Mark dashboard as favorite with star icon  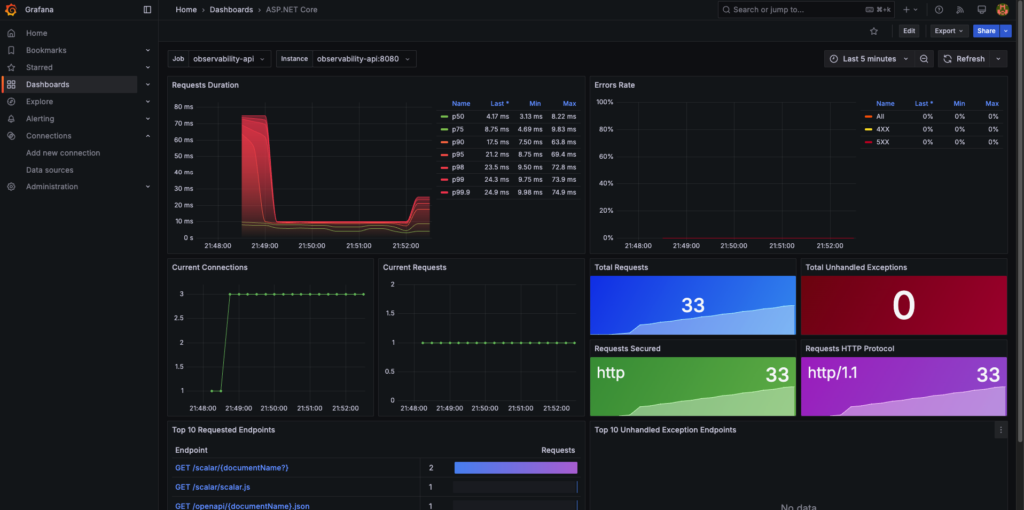[x=874, y=31]
